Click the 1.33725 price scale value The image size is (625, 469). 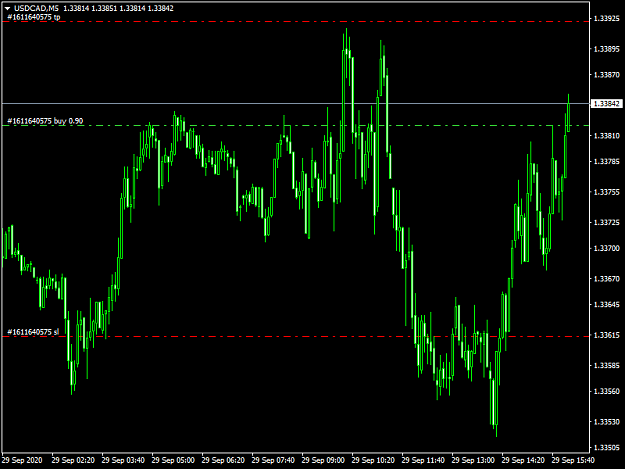(607, 222)
